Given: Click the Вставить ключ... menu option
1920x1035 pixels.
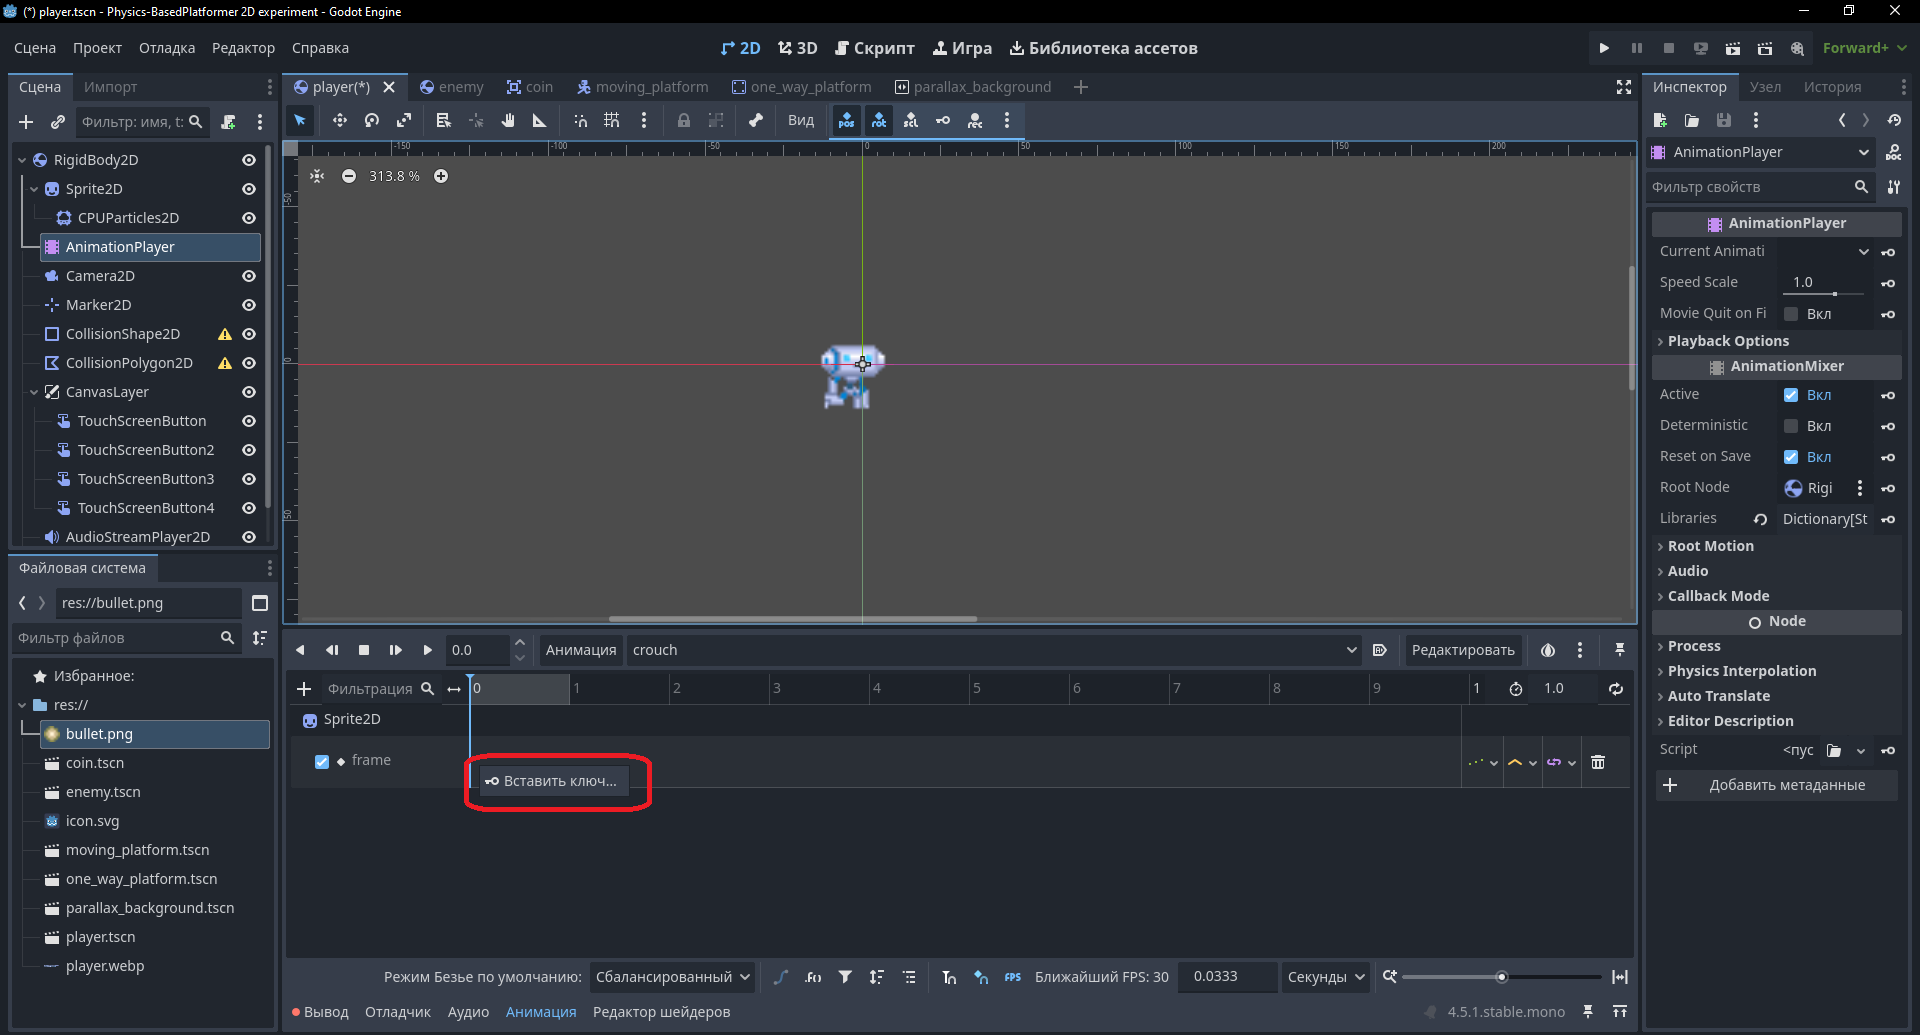Looking at the screenshot, I should pos(554,781).
